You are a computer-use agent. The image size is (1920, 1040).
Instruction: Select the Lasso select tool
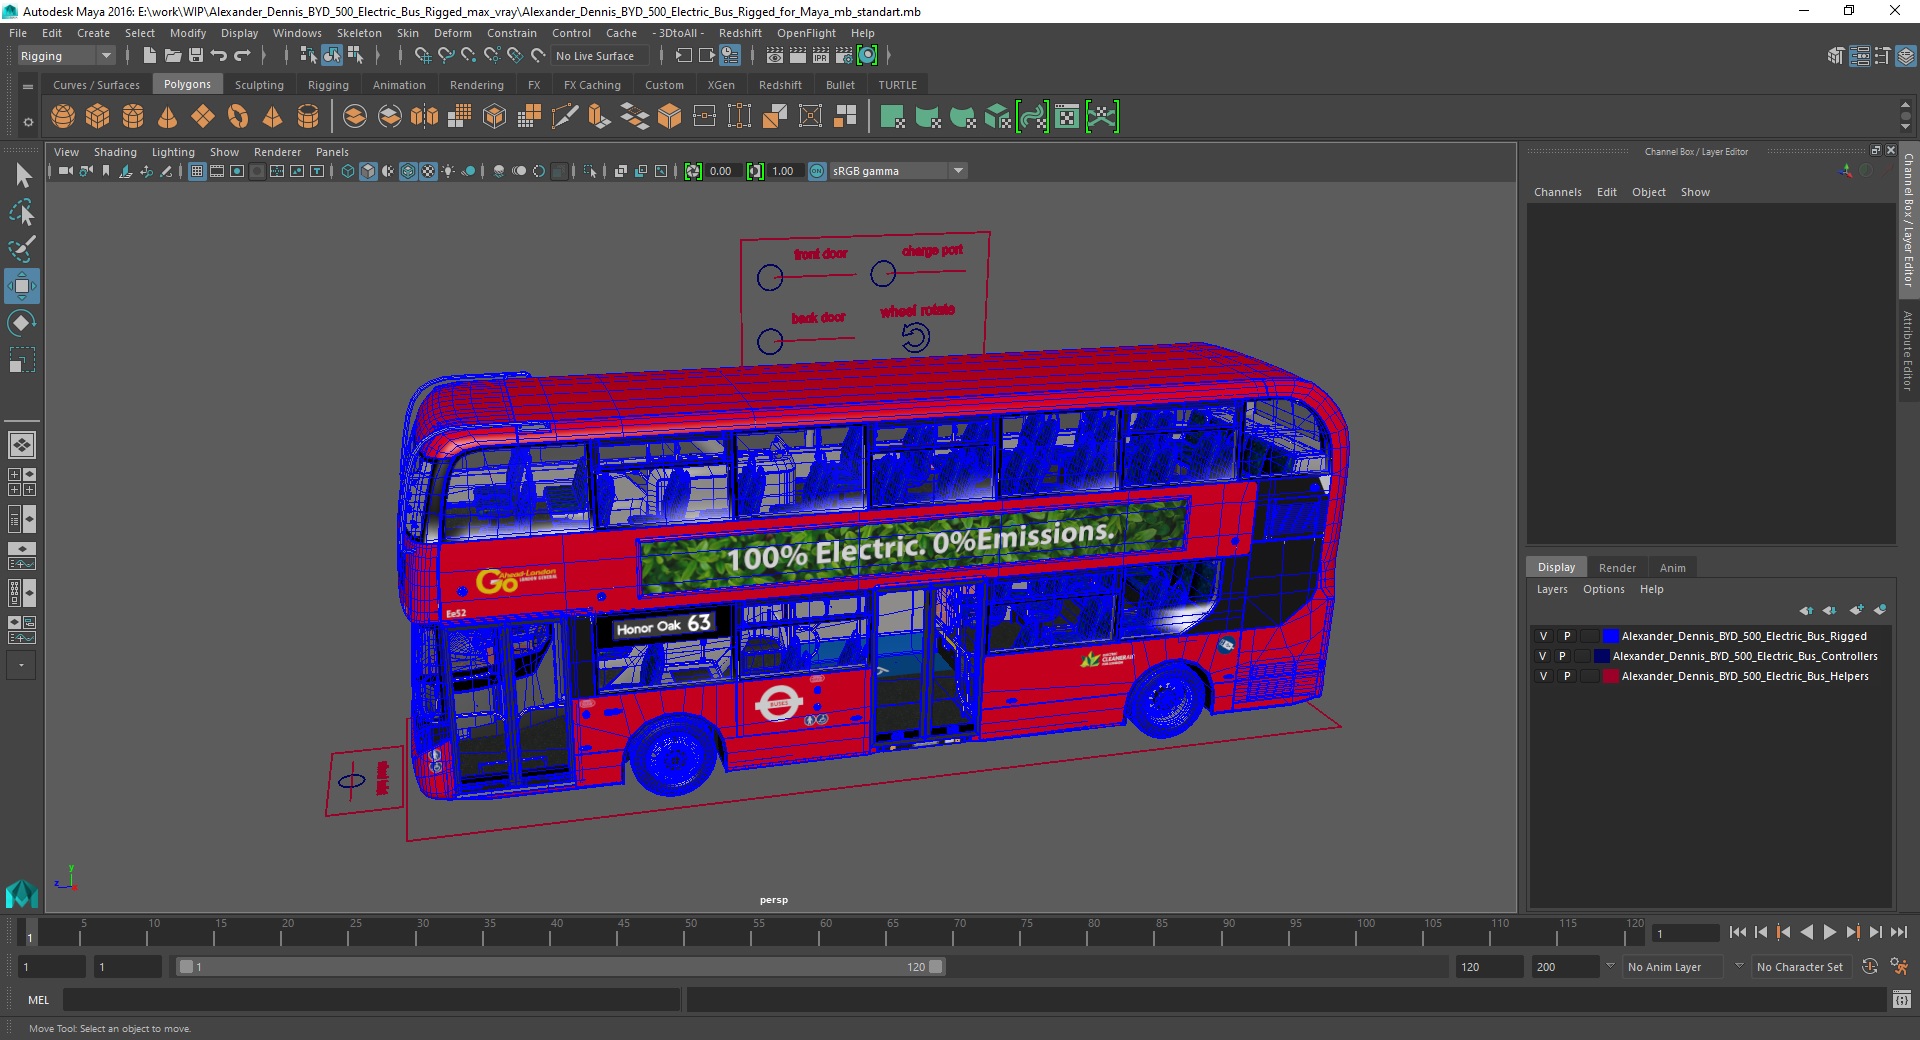22,212
